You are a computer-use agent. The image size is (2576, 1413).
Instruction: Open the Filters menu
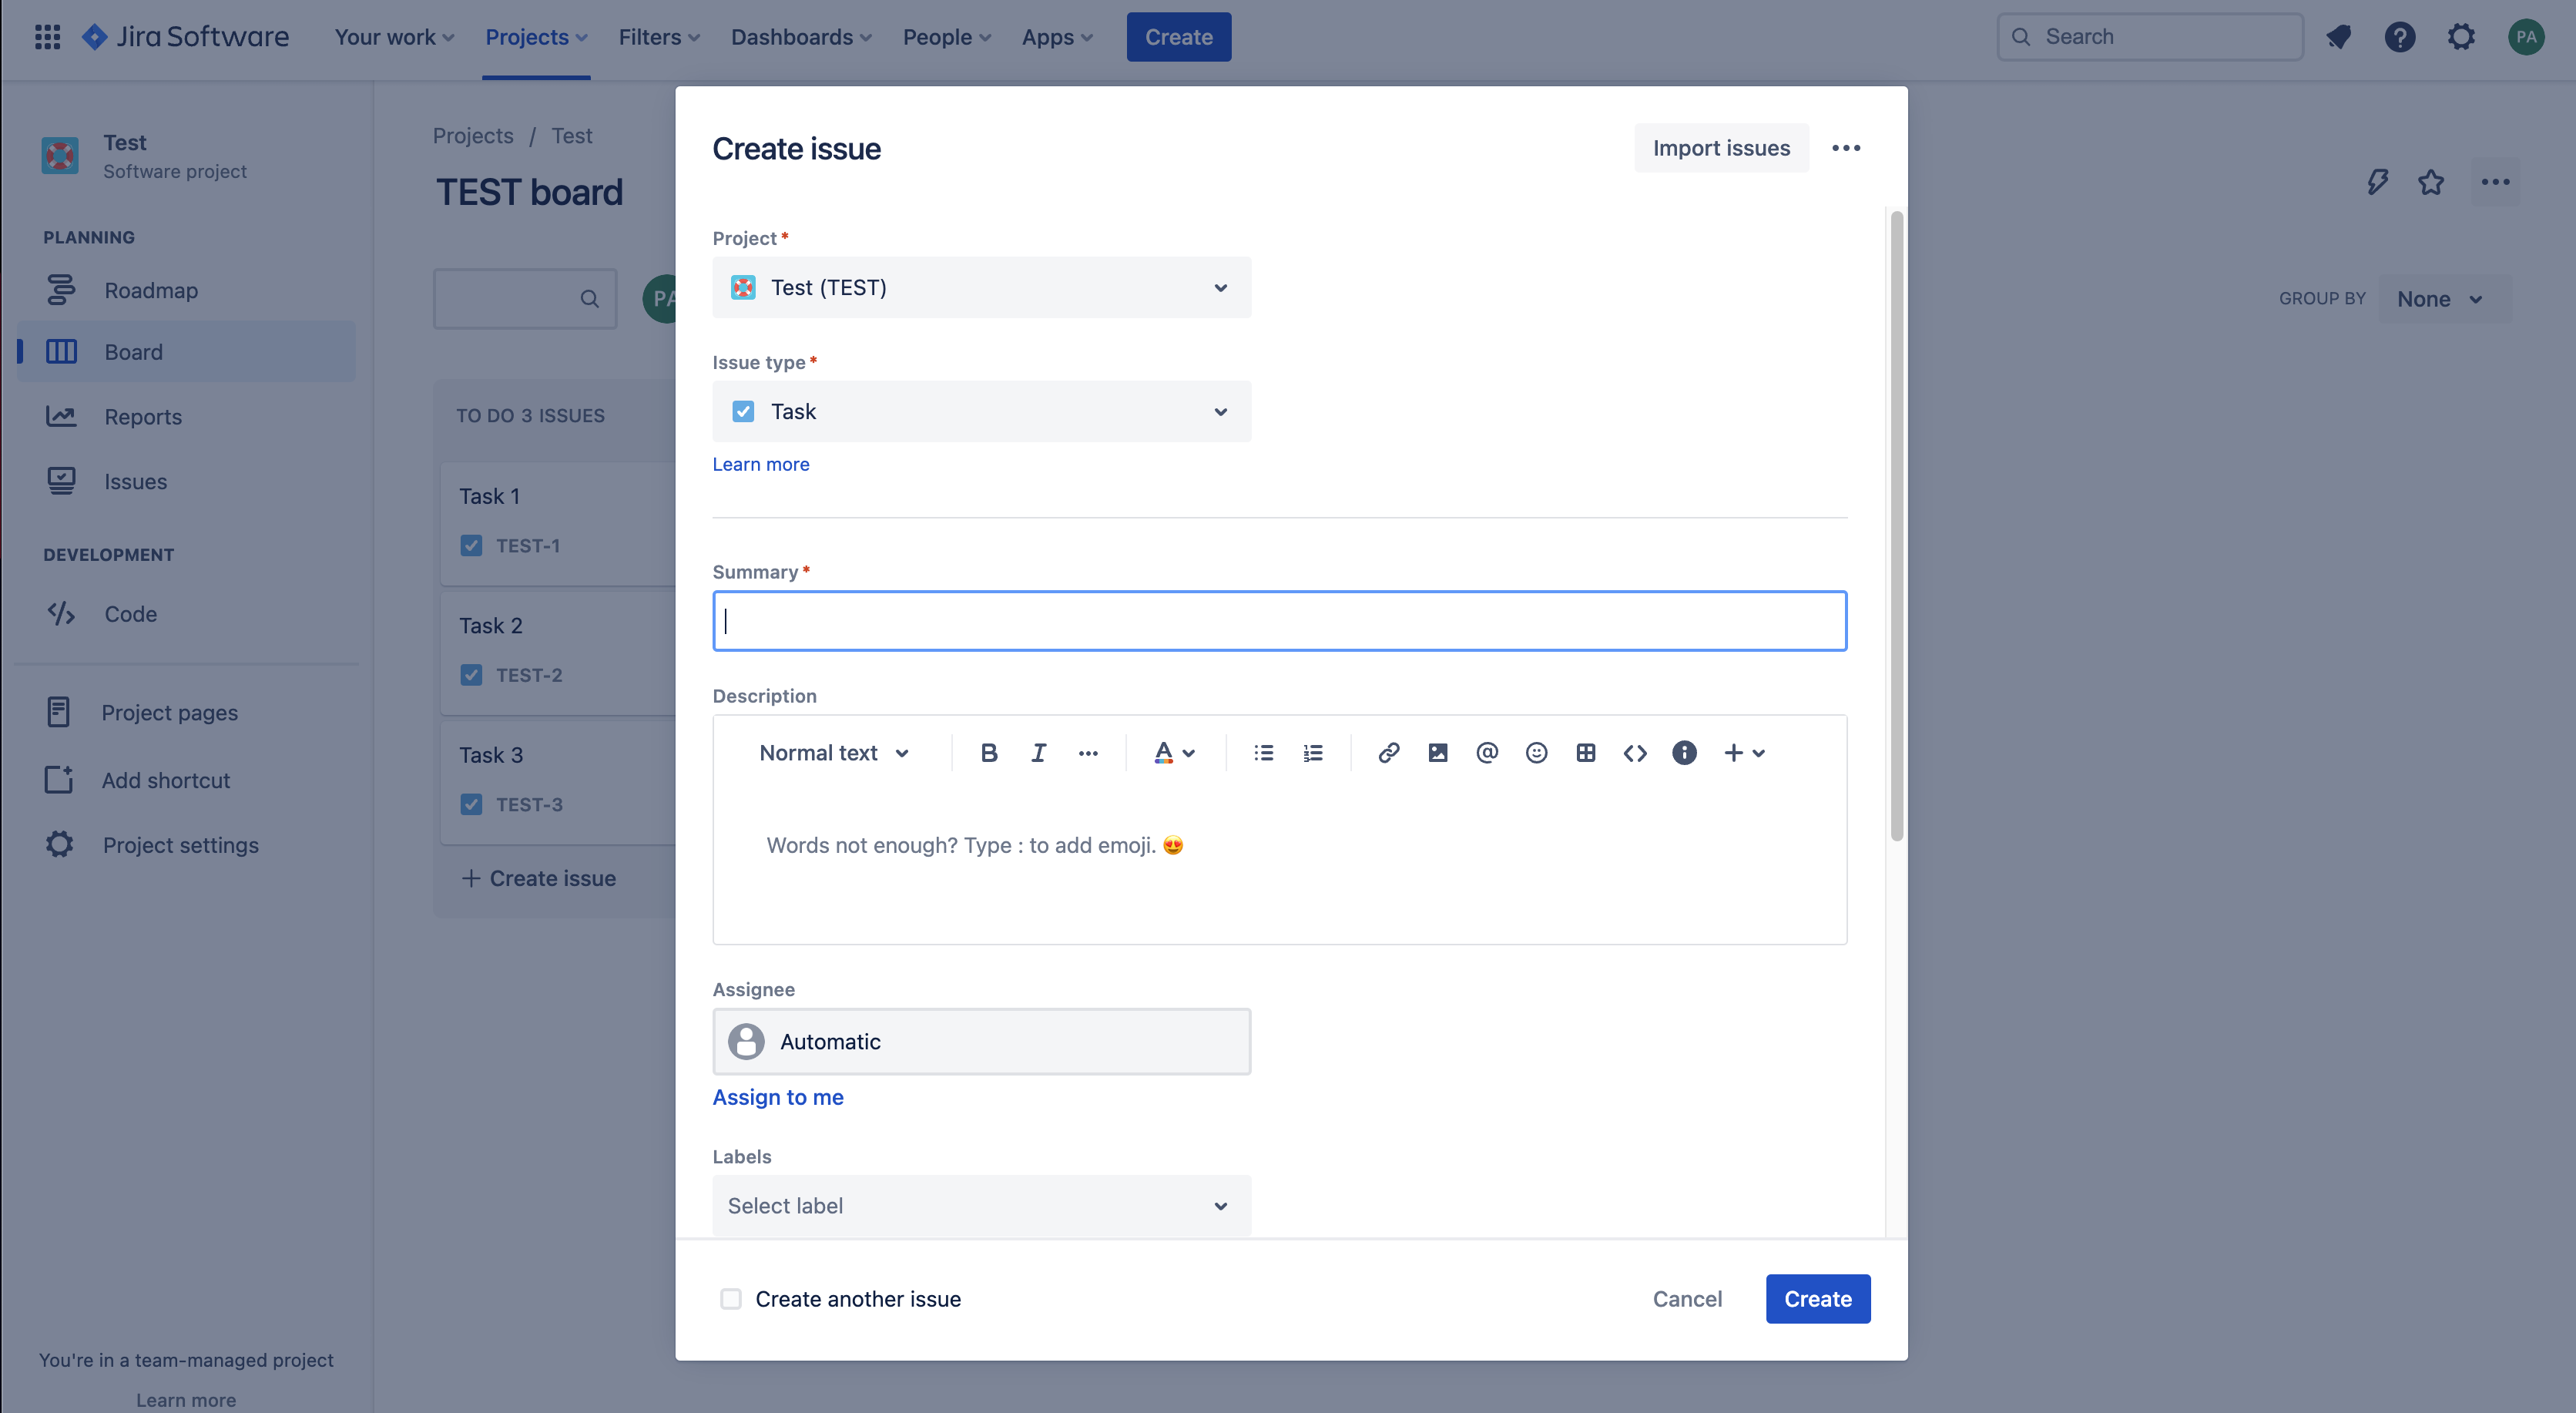coord(658,37)
